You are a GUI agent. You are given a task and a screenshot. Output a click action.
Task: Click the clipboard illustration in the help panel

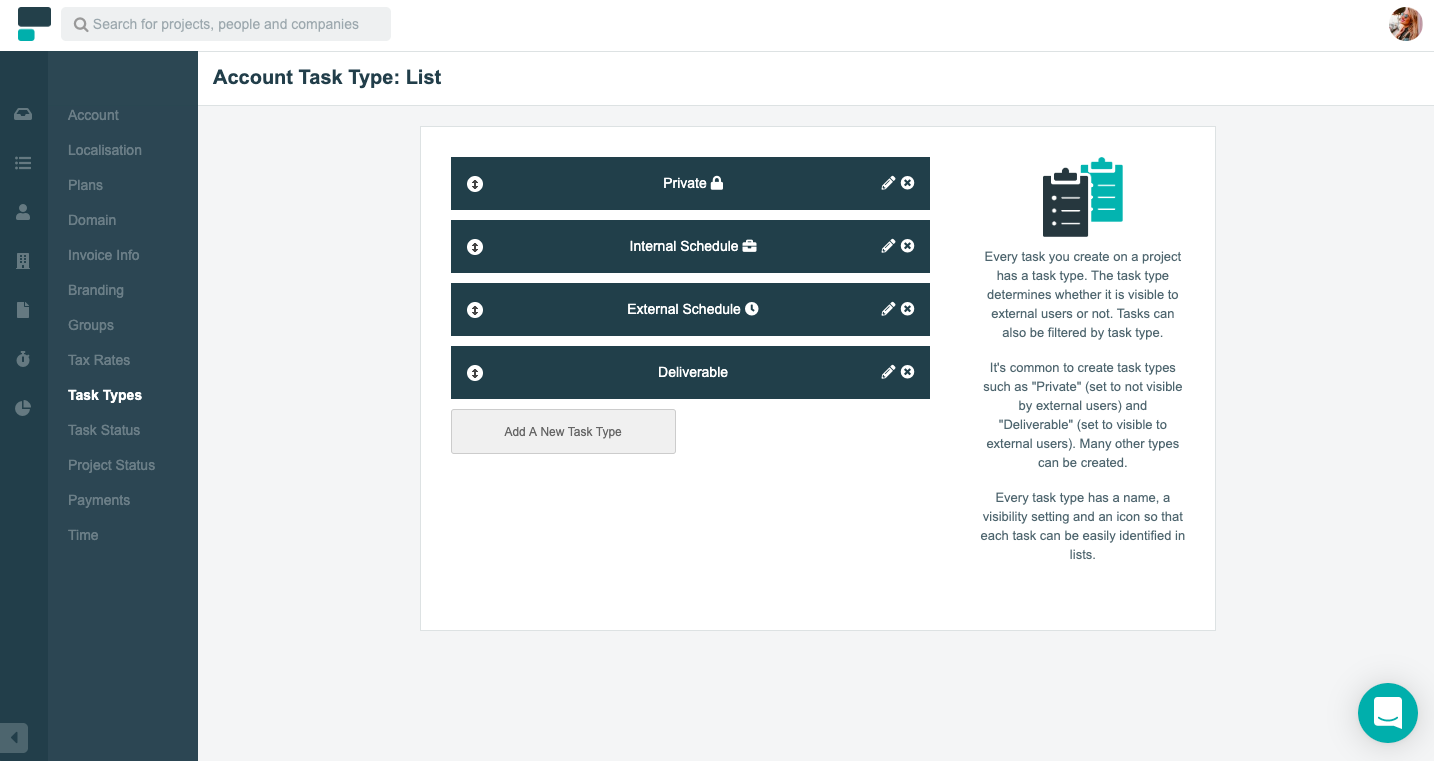click(1083, 197)
